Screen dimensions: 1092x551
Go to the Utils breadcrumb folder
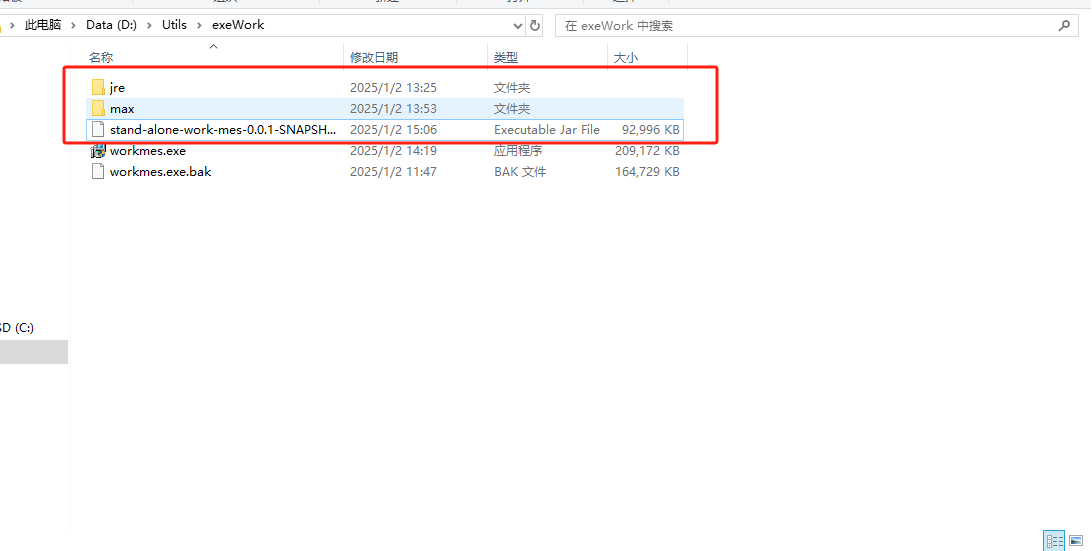click(174, 25)
